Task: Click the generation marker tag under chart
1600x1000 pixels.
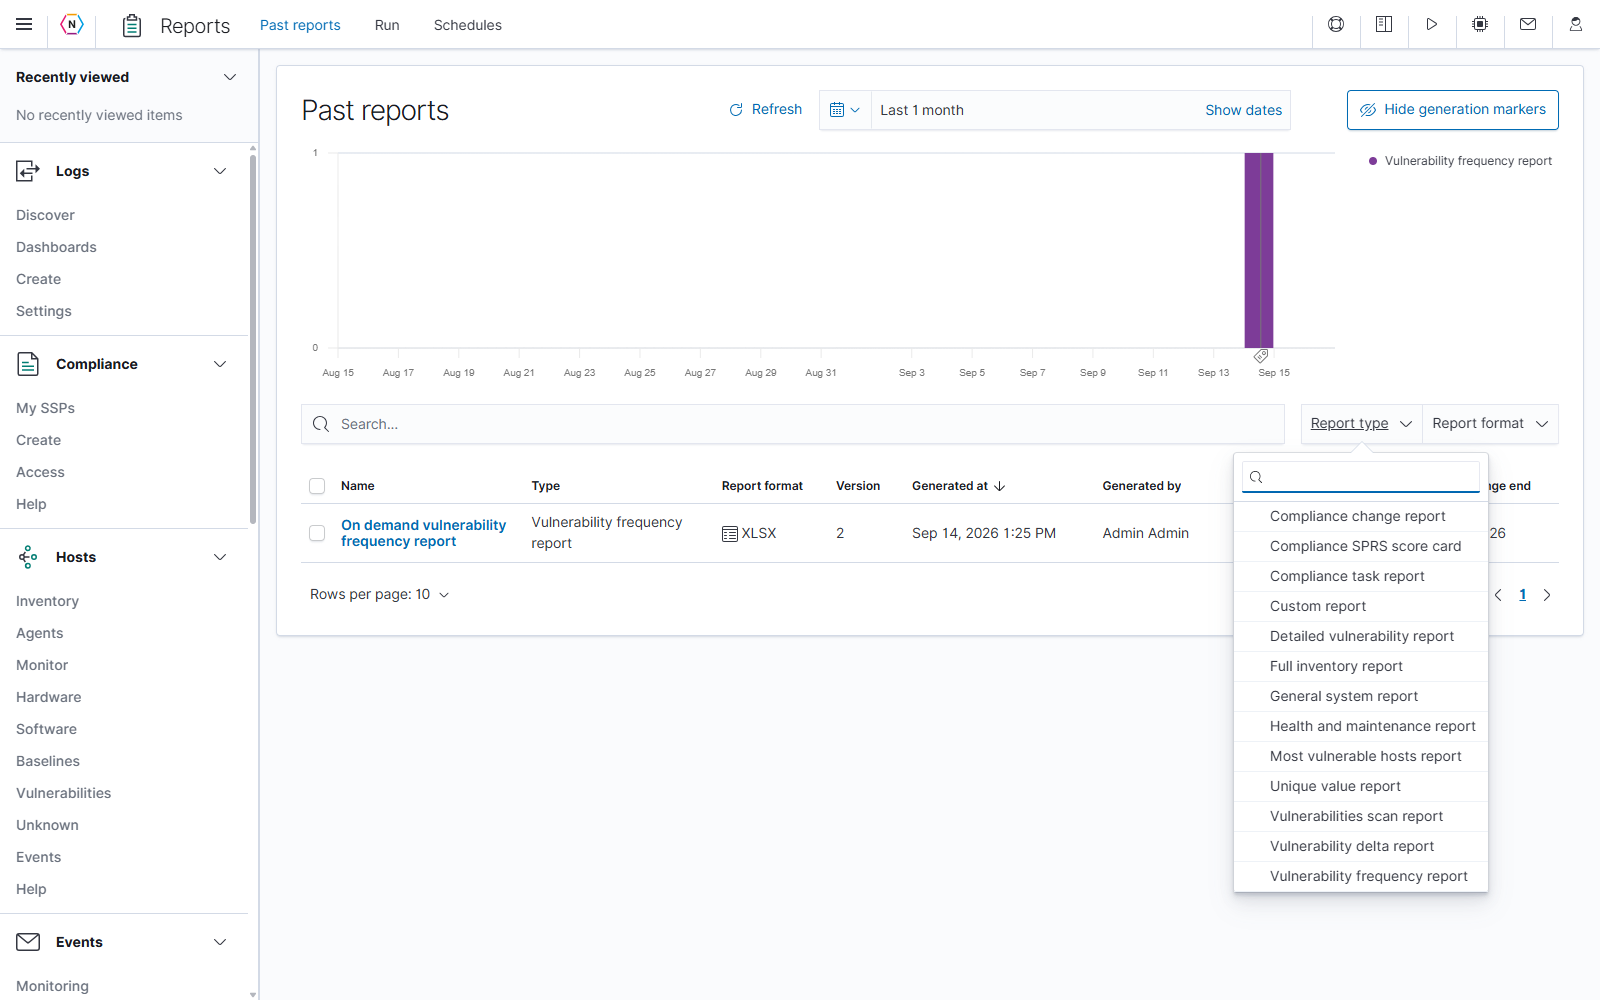Action: (1261, 356)
